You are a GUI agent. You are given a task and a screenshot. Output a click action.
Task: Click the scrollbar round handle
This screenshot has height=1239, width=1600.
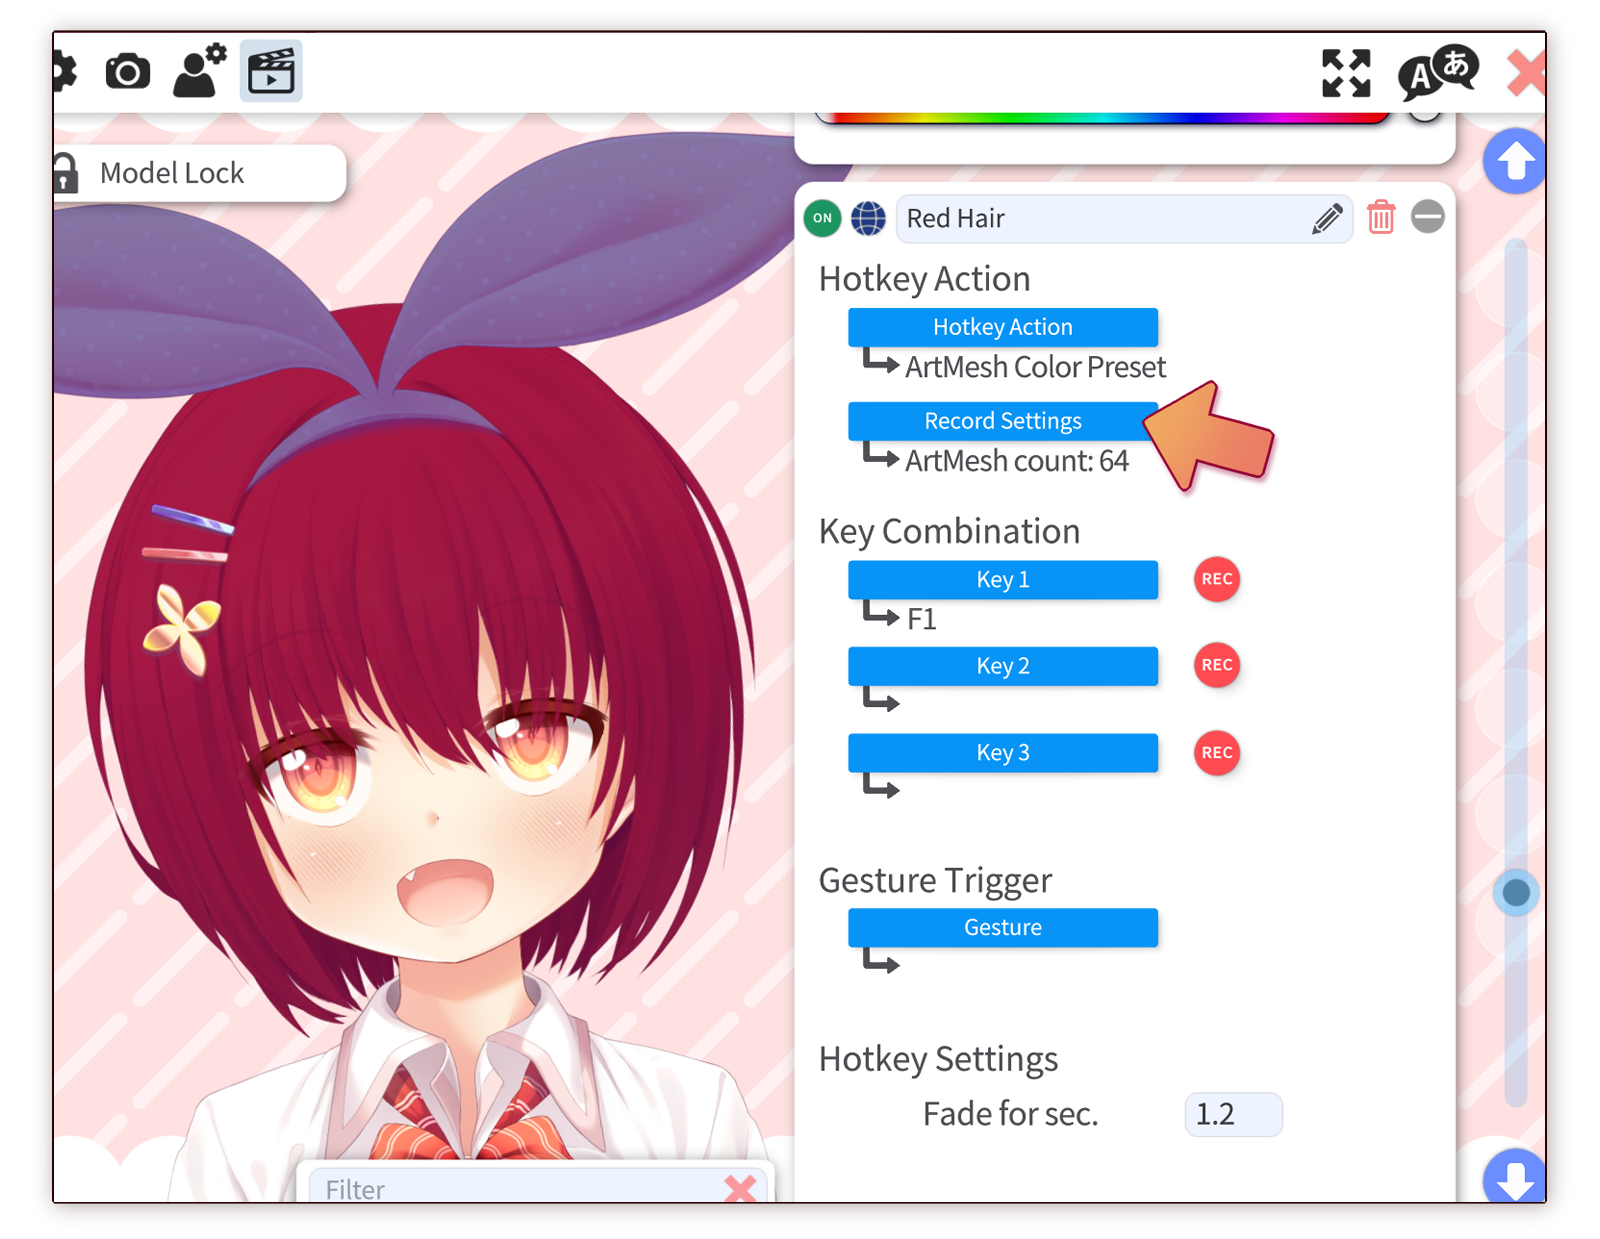(x=1516, y=892)
